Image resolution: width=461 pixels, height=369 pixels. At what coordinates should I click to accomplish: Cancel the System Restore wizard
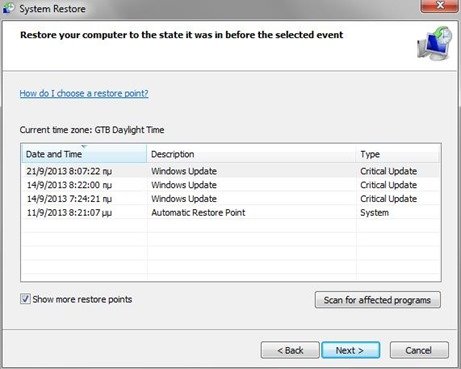pyautogui.click(x=419, y=350)
